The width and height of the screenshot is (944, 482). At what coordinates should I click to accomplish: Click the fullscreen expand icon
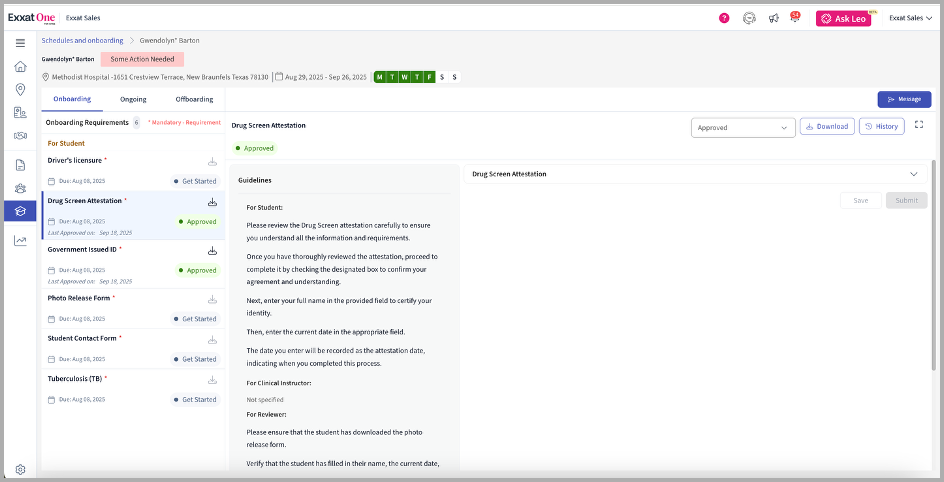[919, 125]
